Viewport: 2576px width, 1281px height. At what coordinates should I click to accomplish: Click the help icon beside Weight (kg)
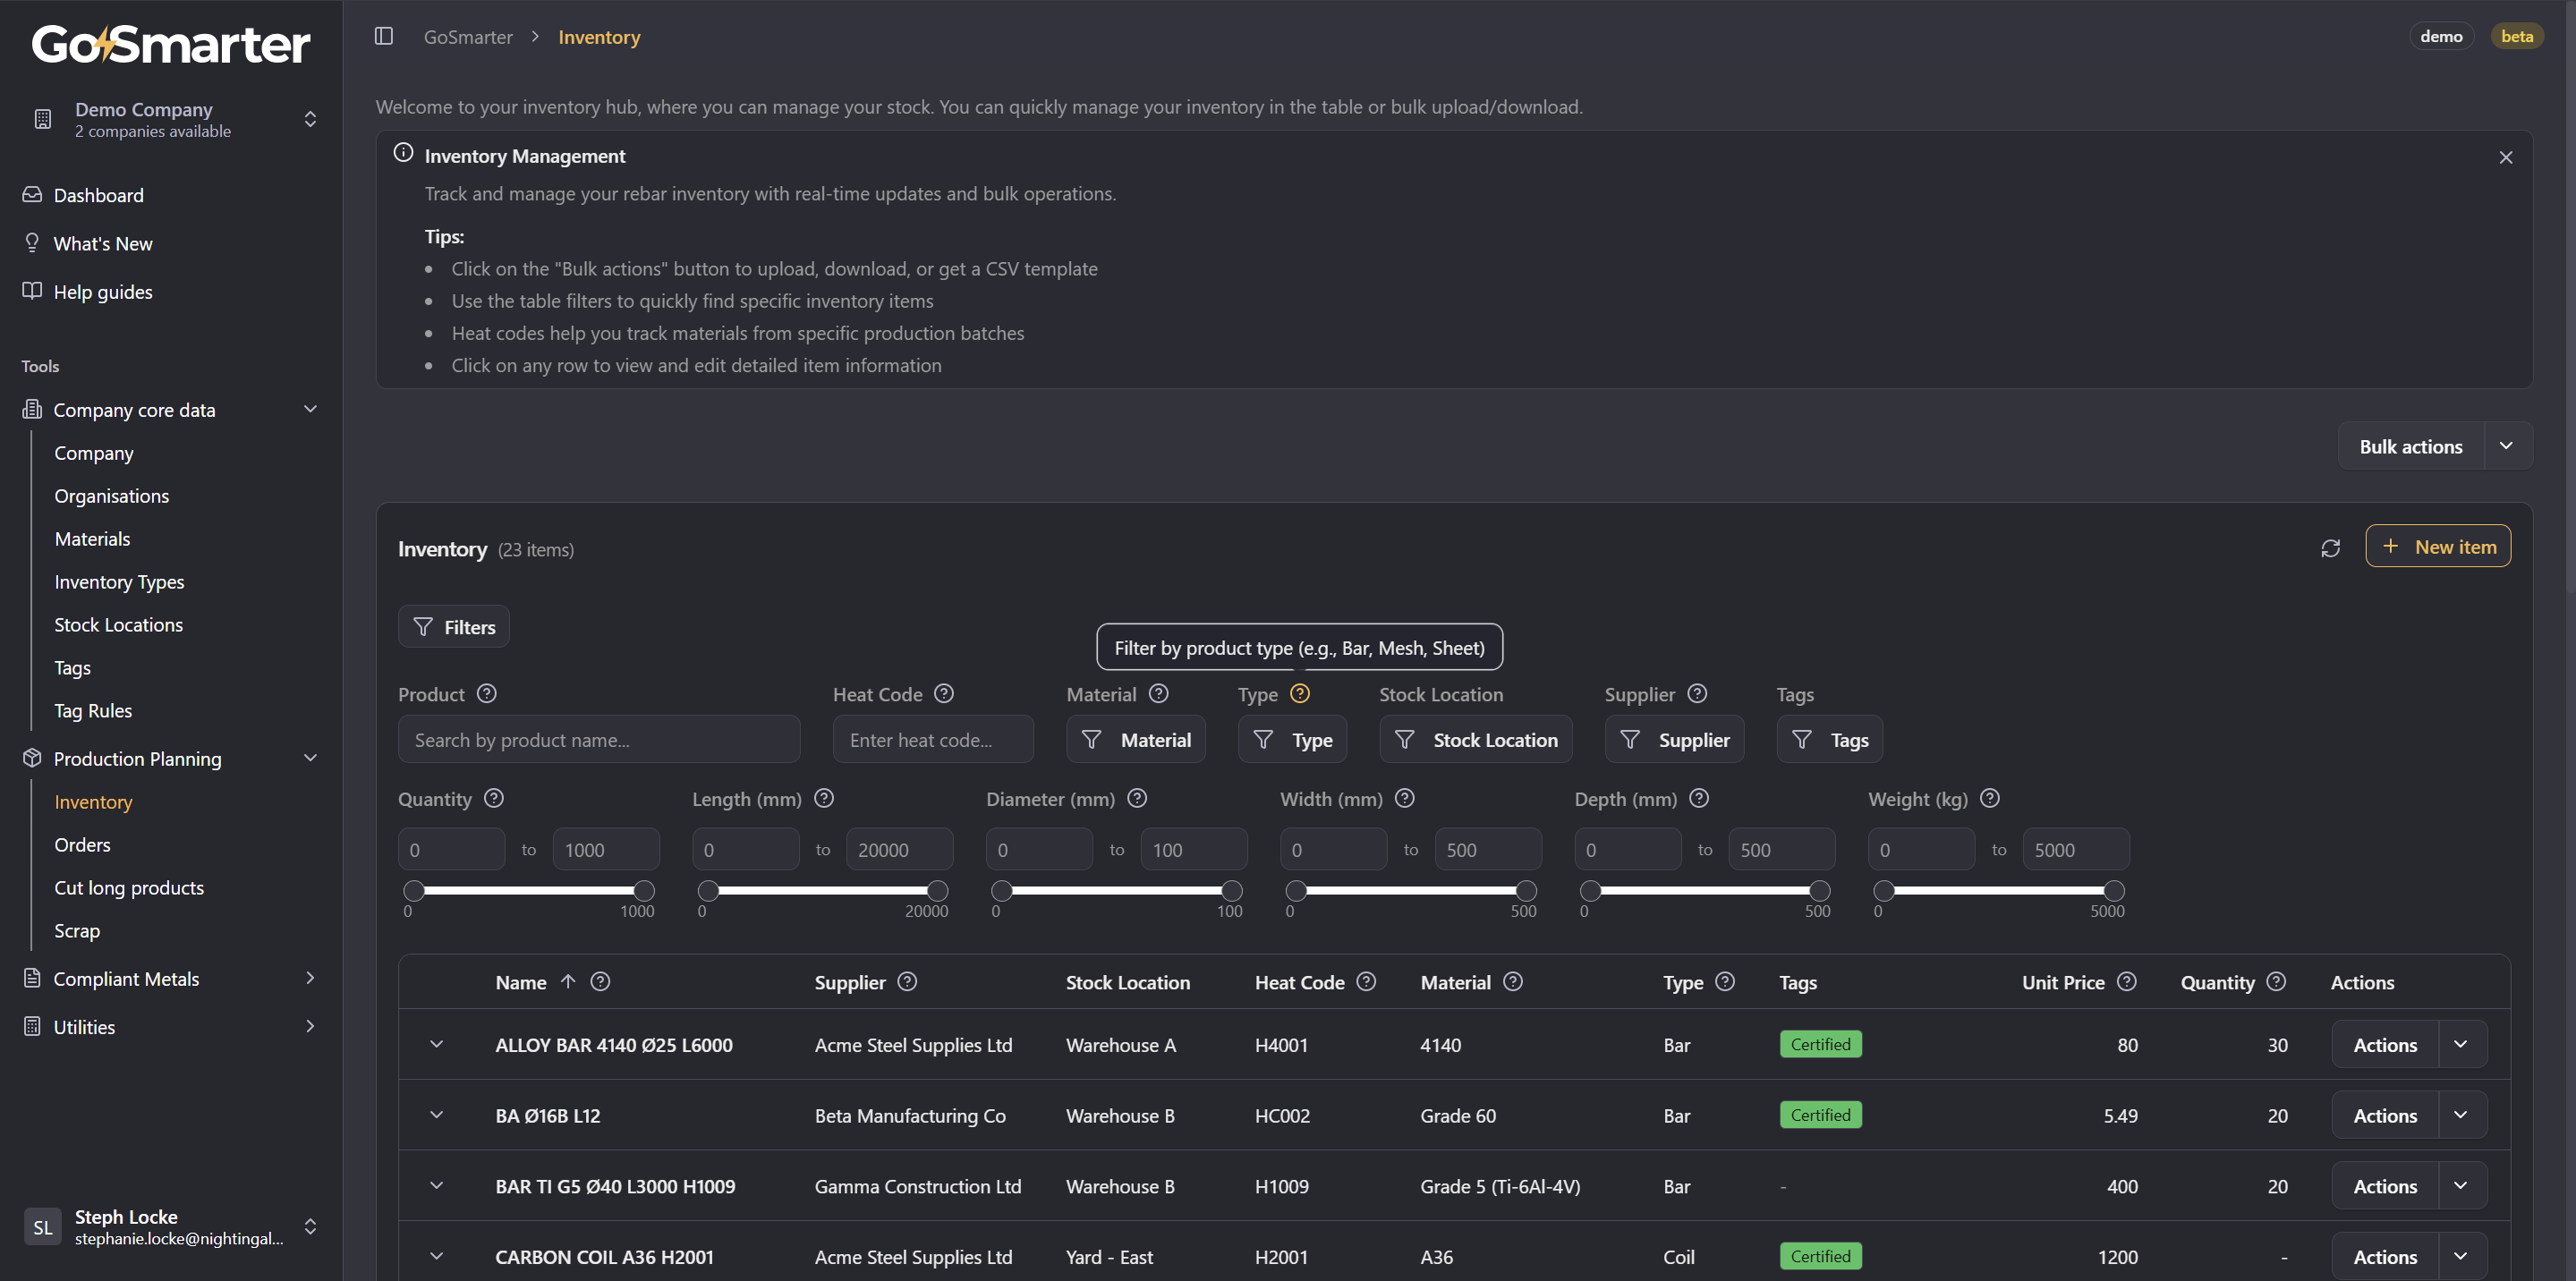tap(1989, 798)
